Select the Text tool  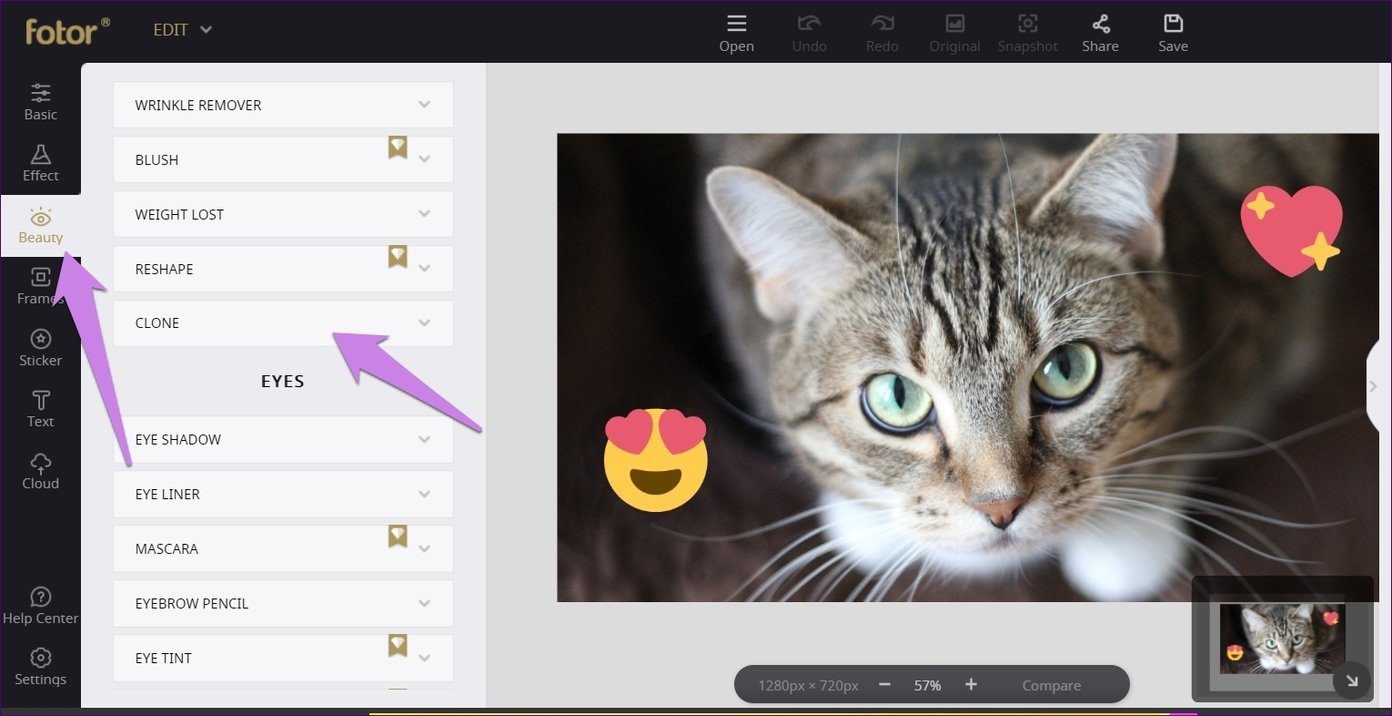click(40, 409)
